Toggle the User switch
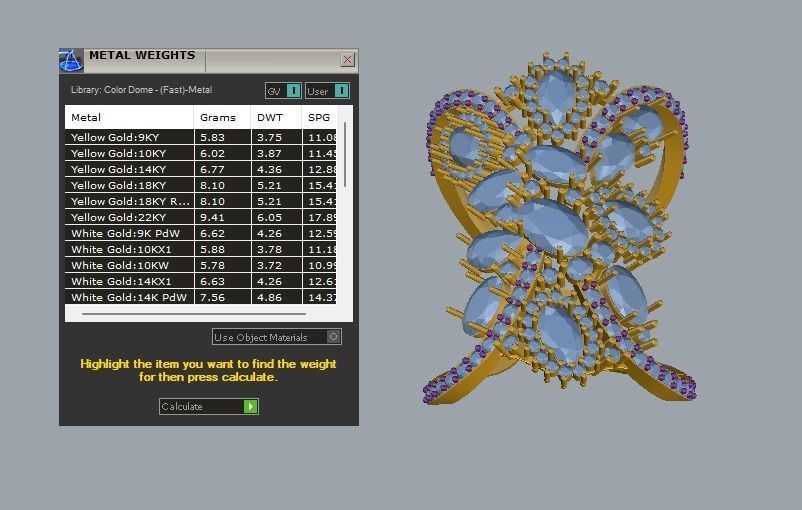The height and width of the screenshot is (510, 802). [x=327, y=91]
